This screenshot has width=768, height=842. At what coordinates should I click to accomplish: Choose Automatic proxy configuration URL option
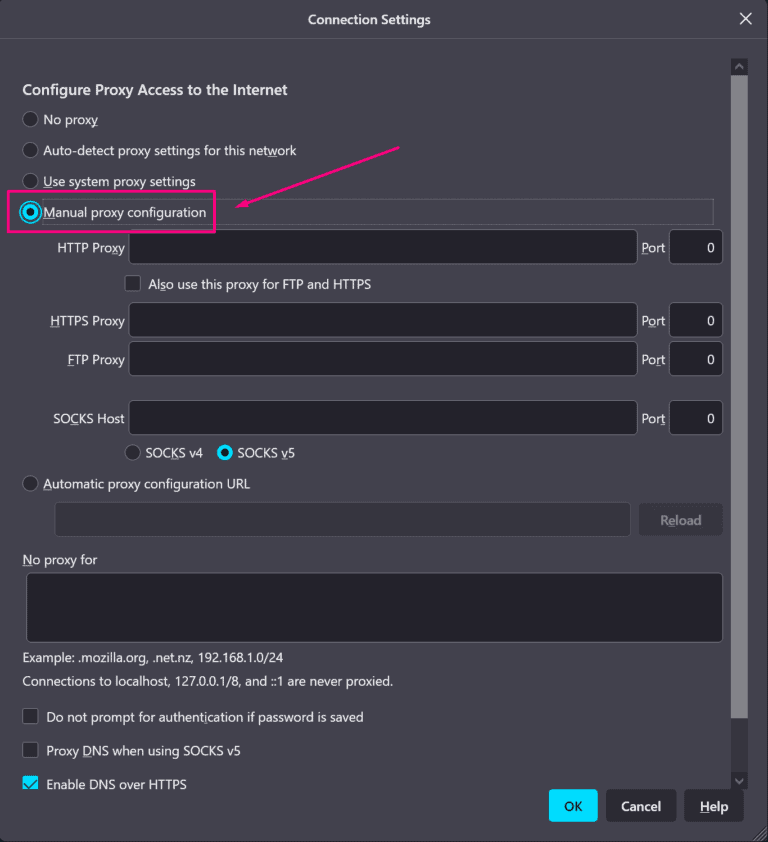pos(31,484)
